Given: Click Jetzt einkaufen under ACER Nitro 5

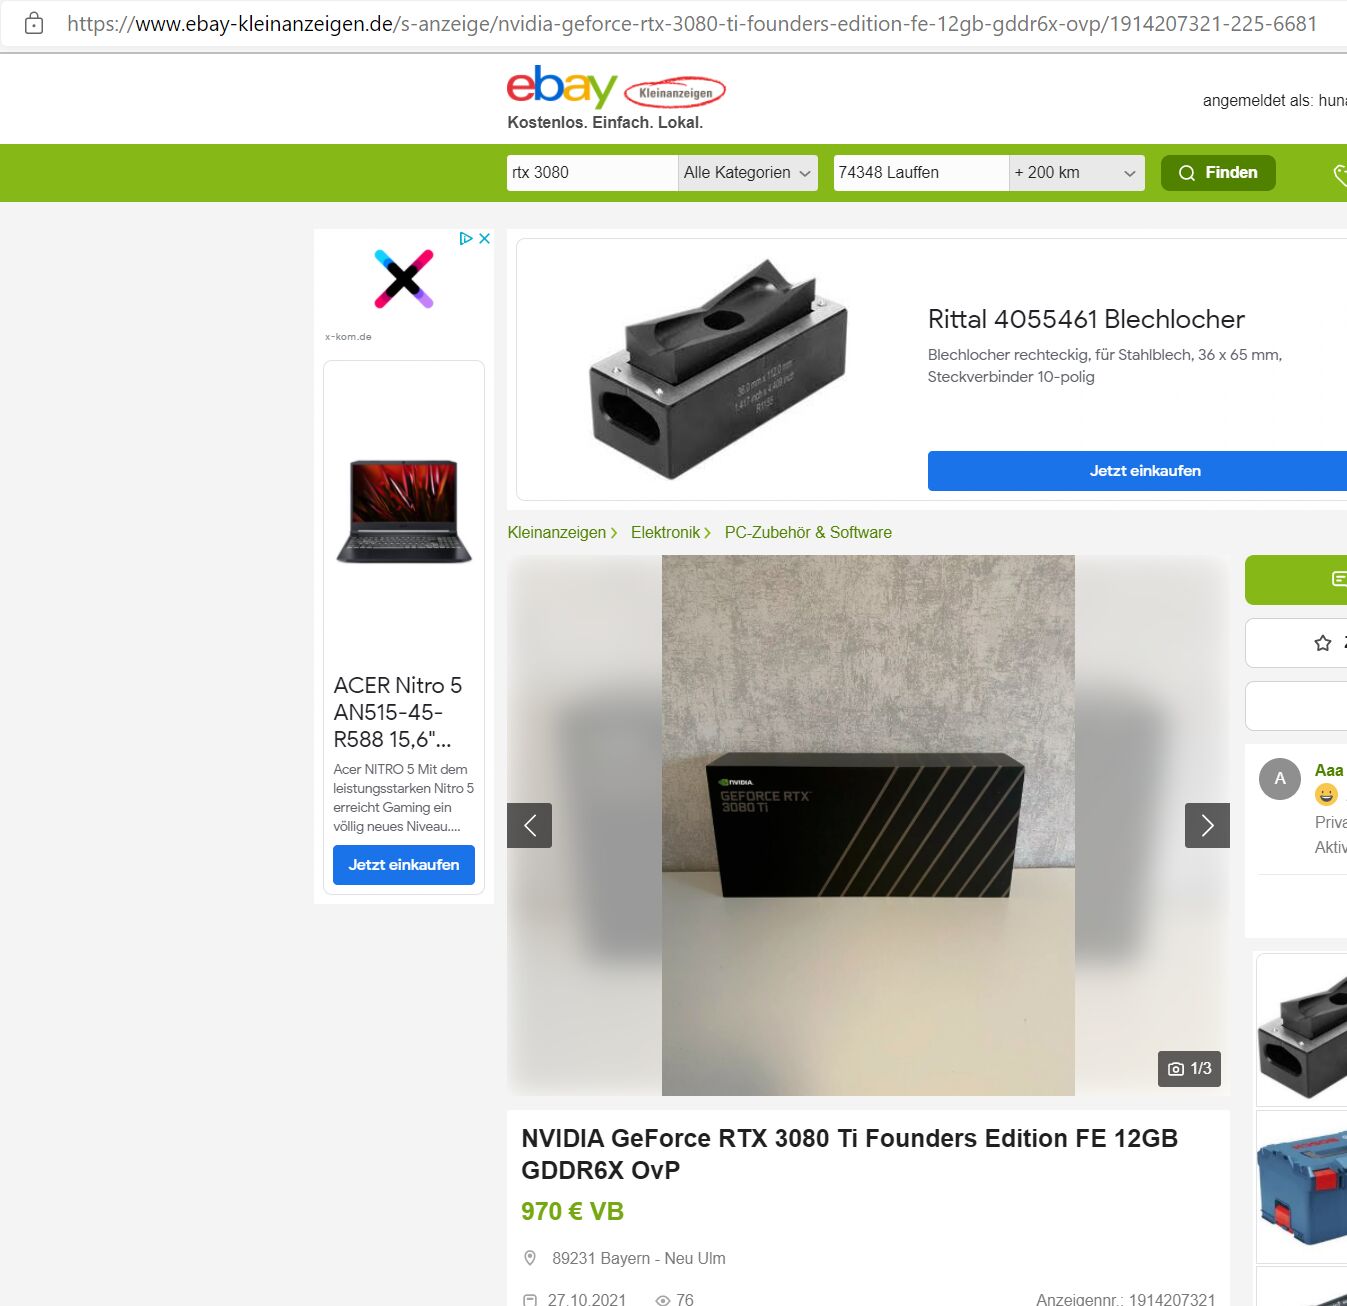Looking at the screenshot, I should (x=404, y=865).
